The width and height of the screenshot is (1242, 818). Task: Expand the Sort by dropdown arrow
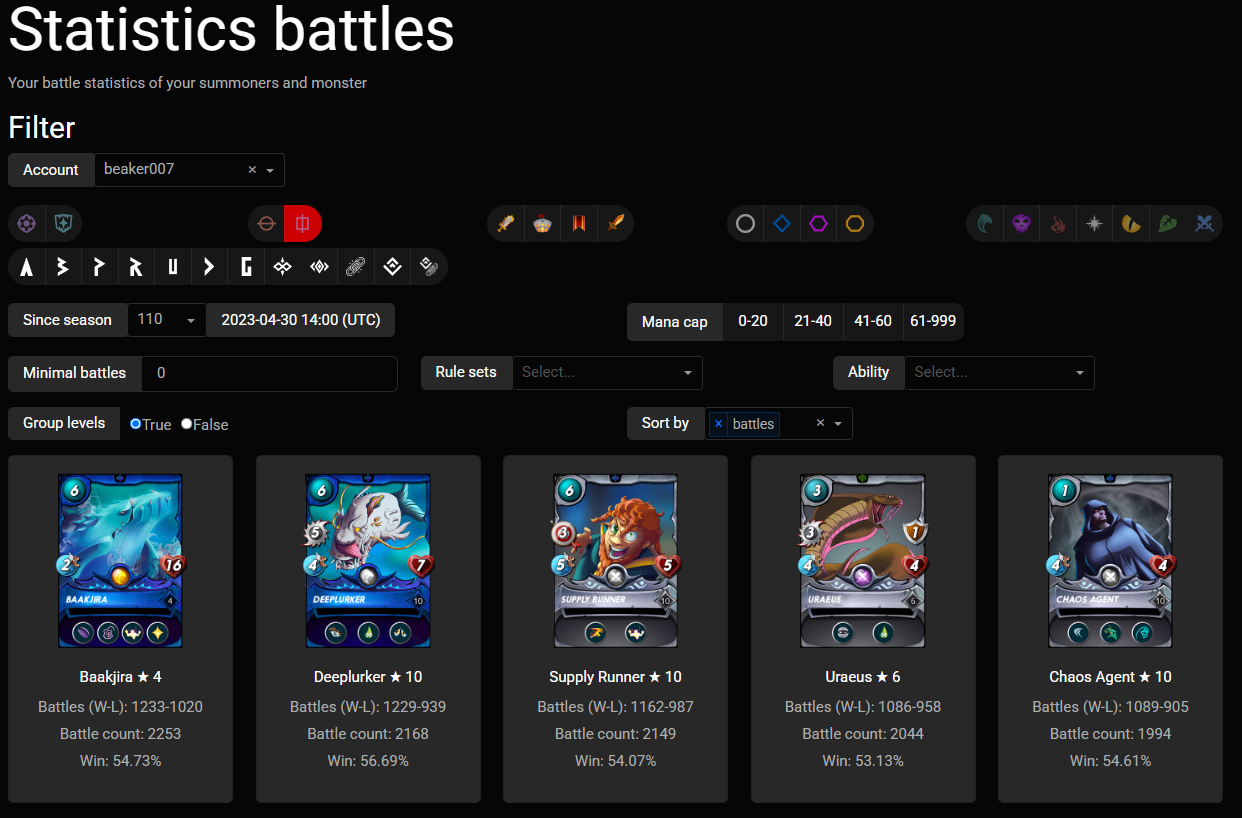click(838, 424)
